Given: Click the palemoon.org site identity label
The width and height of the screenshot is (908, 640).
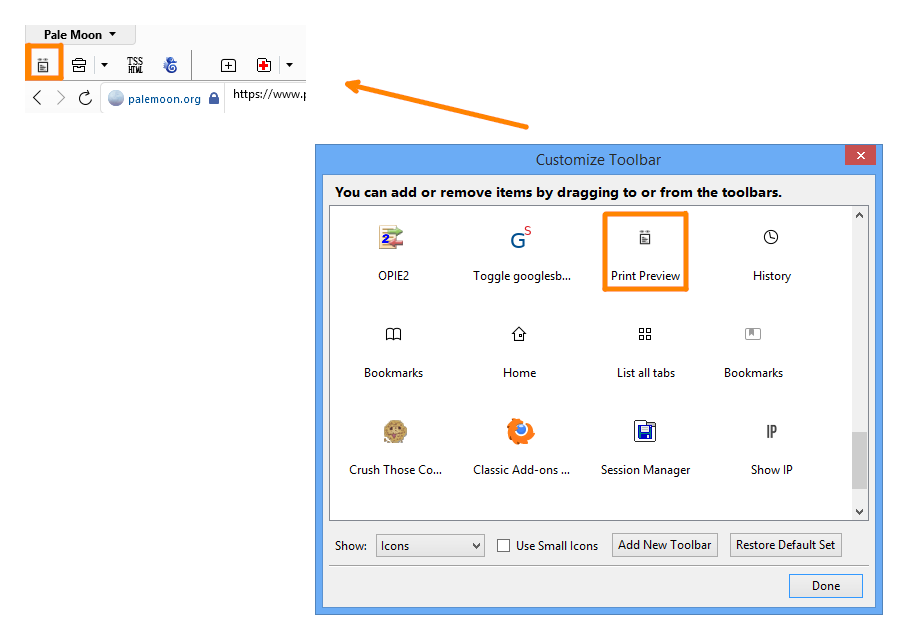Looking at the screenshot, I should tap(164, 99).
